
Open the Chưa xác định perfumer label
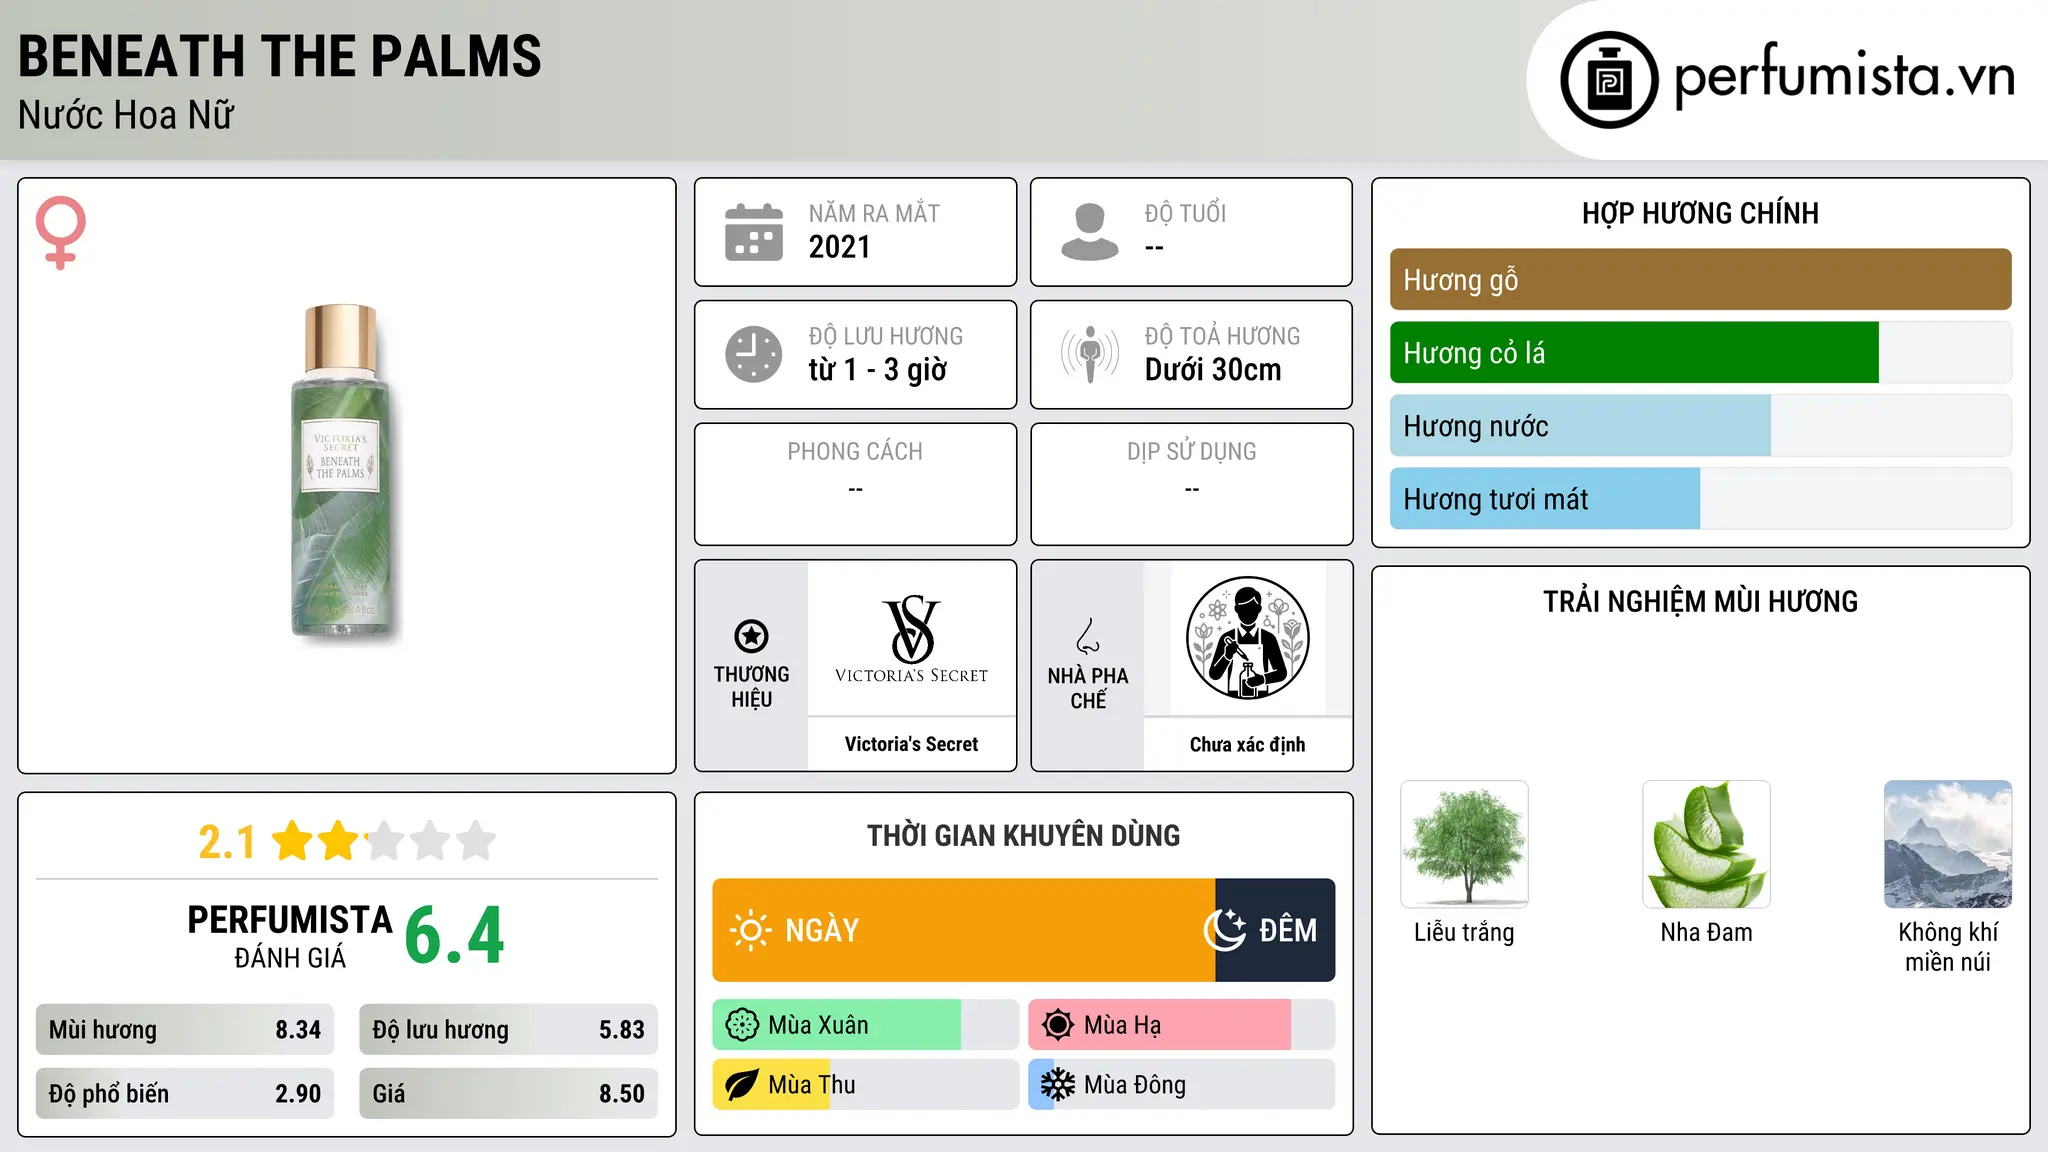1247,744
